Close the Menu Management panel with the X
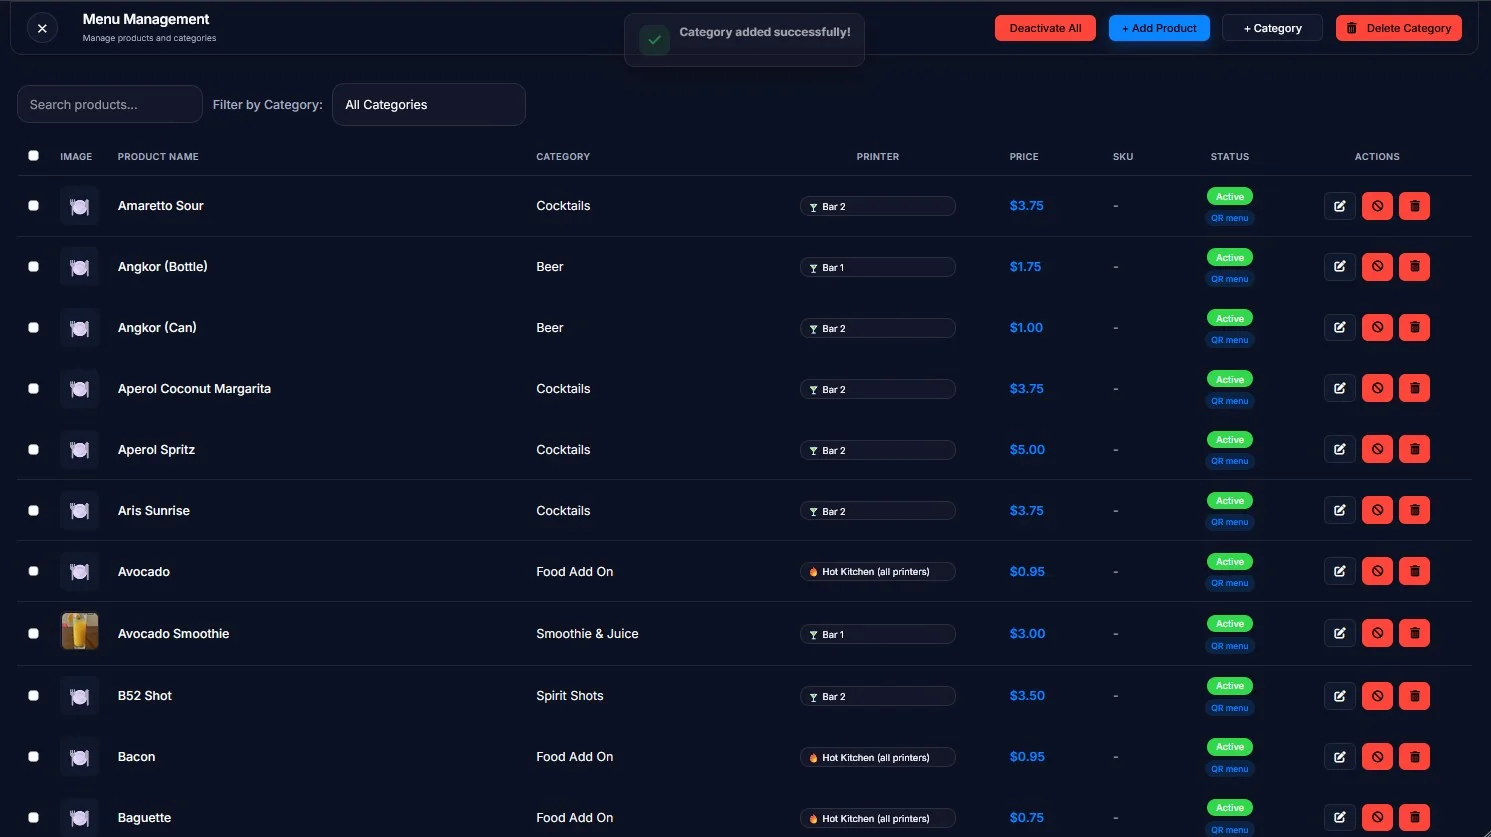The height and width of the screenshot is (837, 1491). point(42,28)
